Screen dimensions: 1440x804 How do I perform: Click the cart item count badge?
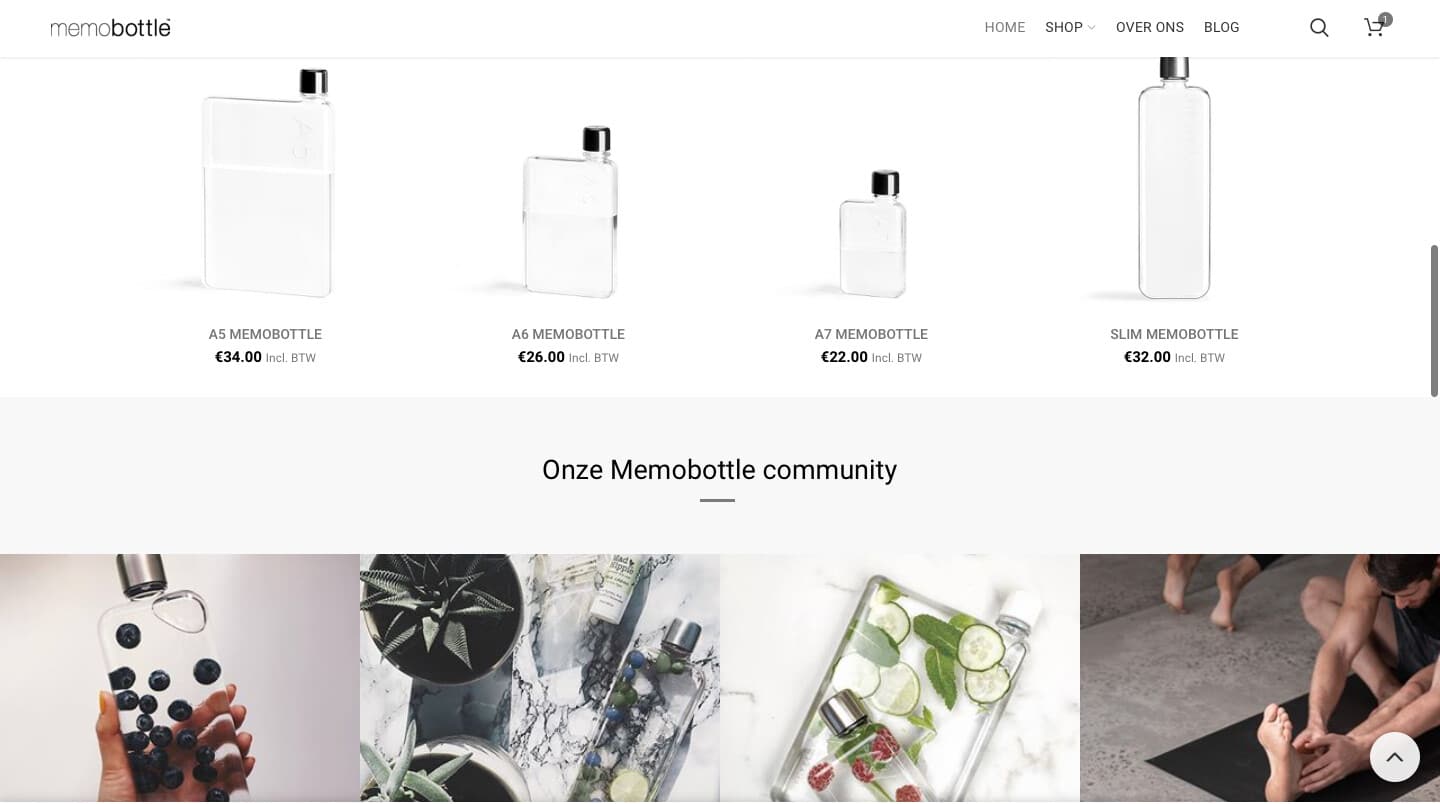click(x=1385, y=19)
